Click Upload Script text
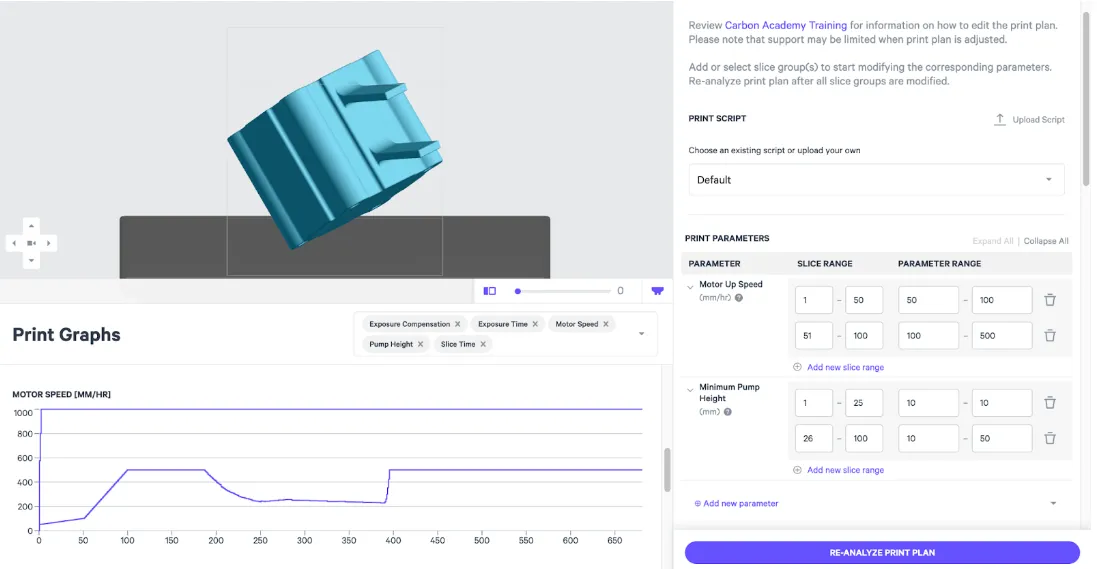This screenshot has height=569, width=1097. pyautogui.click(x=1038, y=120)
